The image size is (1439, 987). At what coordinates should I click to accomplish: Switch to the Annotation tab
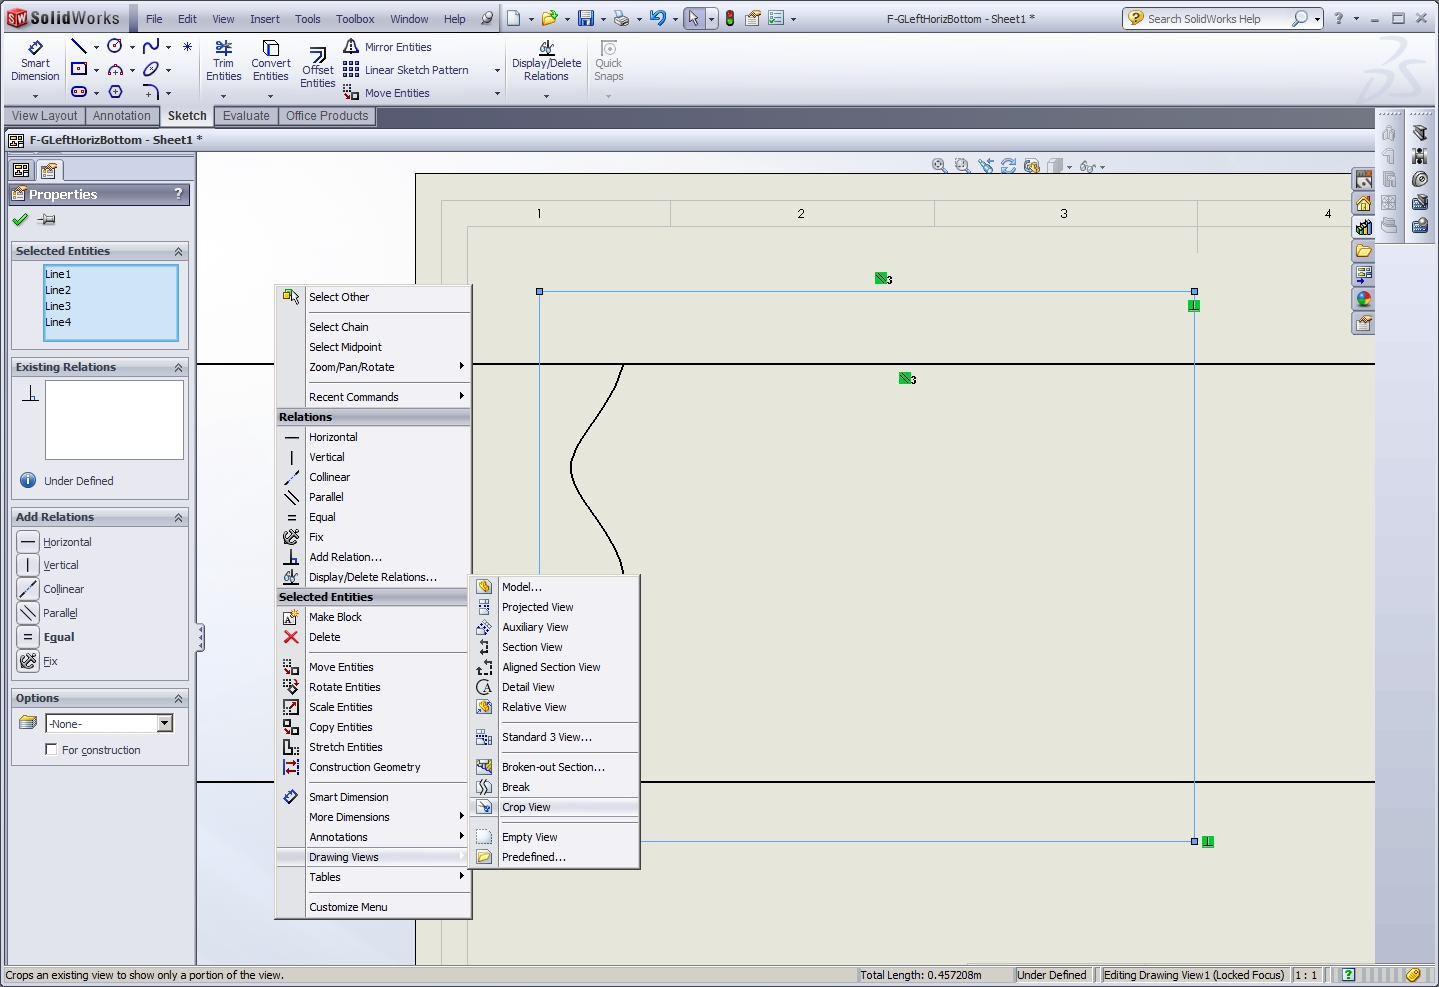tap(121, 116)
